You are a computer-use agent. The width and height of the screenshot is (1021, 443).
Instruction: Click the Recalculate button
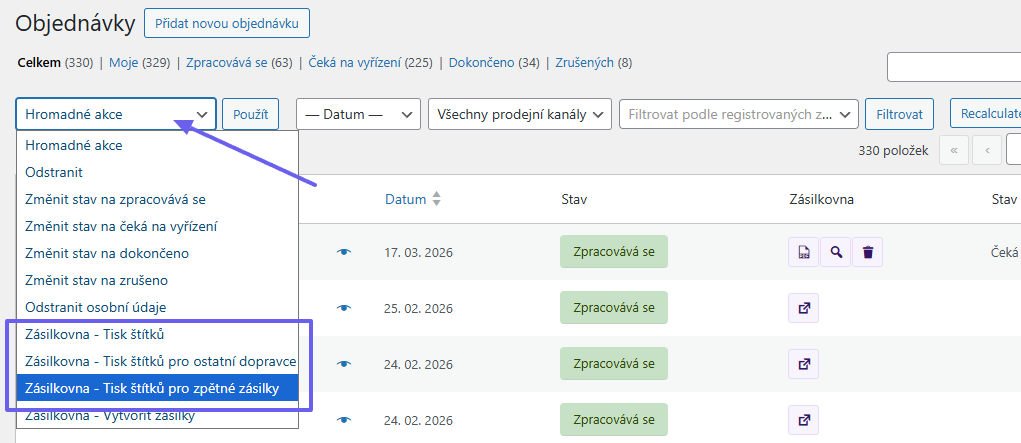985,114
